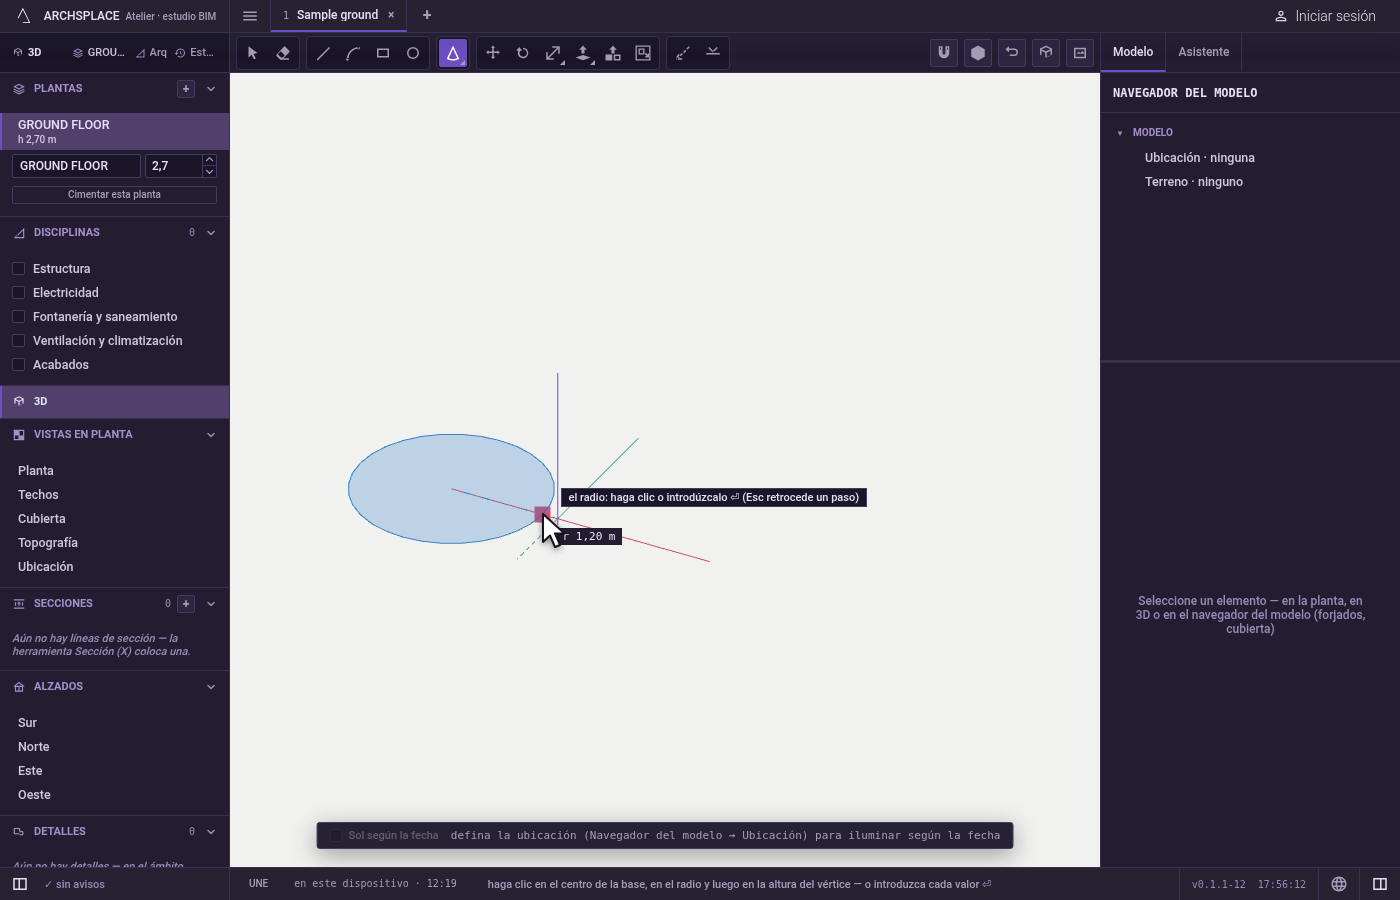The width and height of the screenshot is (1400, 900).
Task: Click Cimentar esta planta button
Action: 114,195
